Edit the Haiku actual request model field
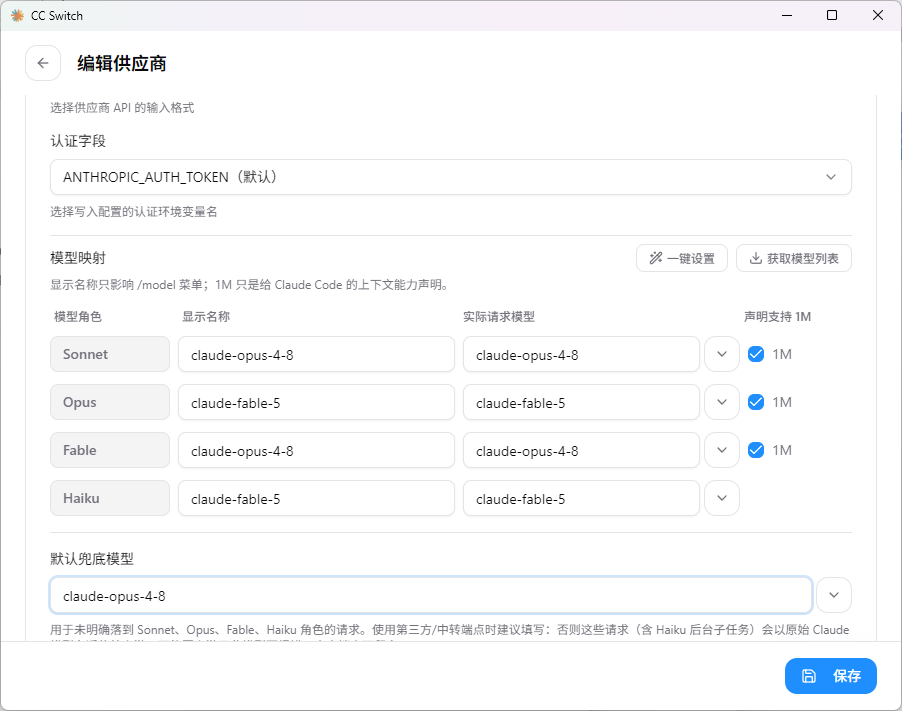Image resolution: width=902 pixels, height=711 pixels. [x=581, y=498]
